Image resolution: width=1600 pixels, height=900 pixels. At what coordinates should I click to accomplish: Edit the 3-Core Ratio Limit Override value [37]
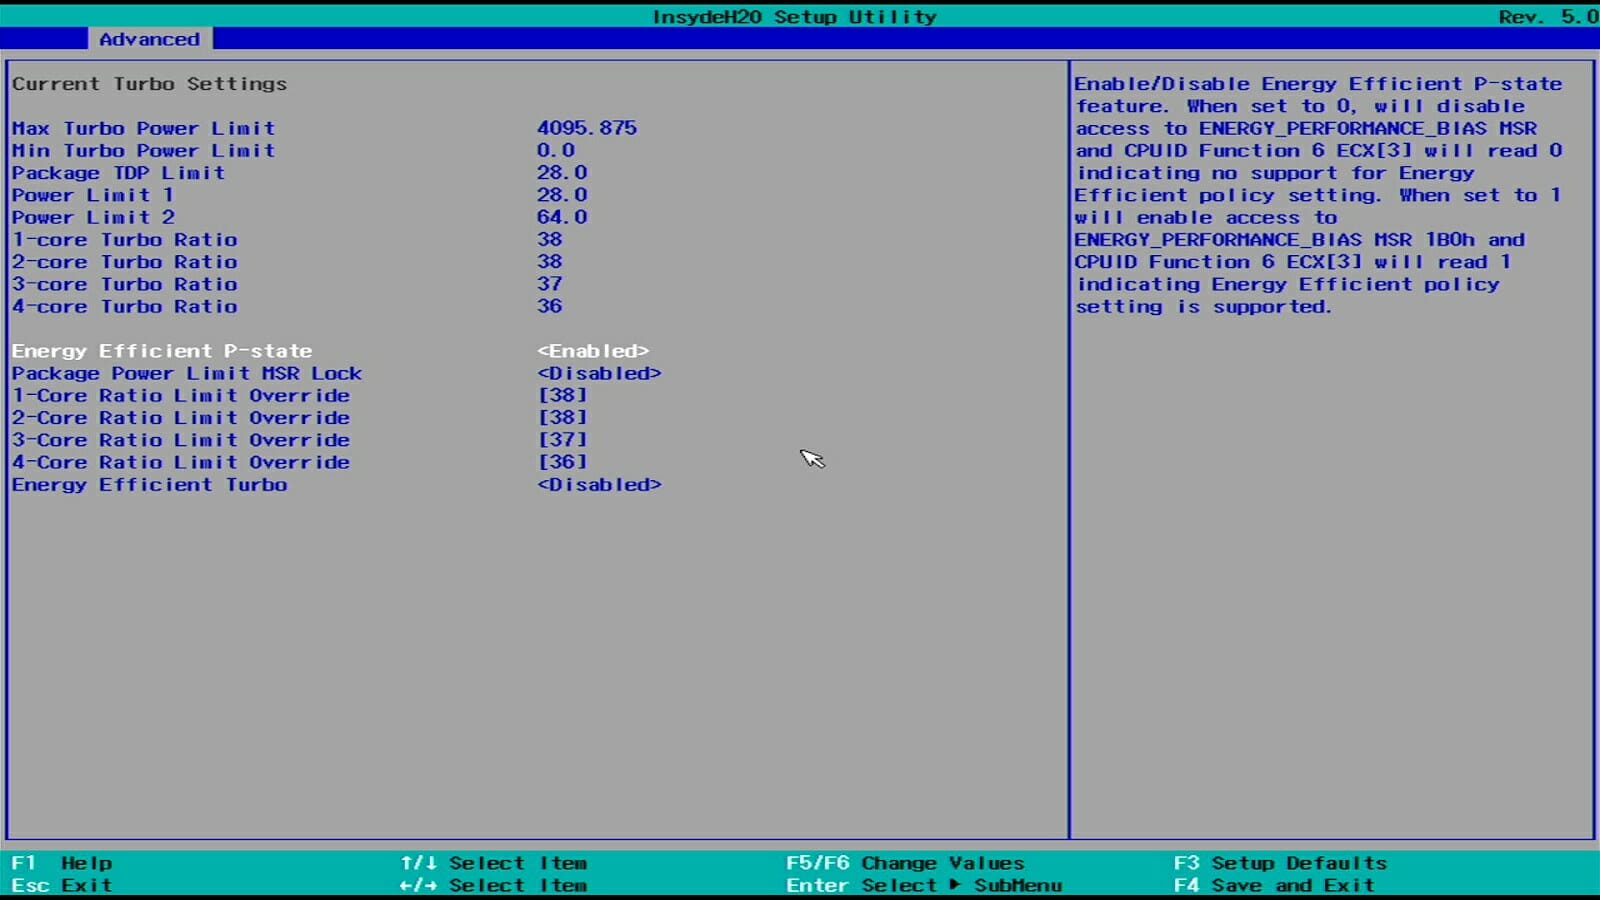point(562,440)
